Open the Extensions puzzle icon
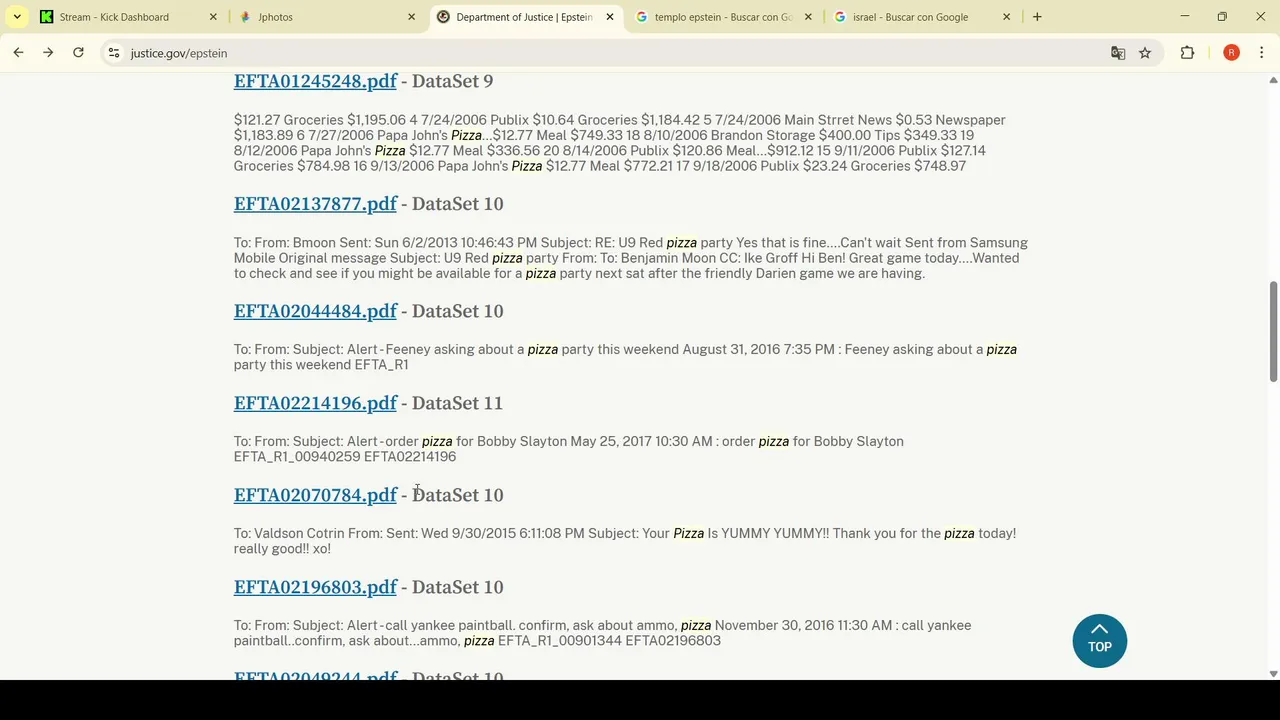The height and width of the screenshot is (720, 1280). coord(1187,53)
